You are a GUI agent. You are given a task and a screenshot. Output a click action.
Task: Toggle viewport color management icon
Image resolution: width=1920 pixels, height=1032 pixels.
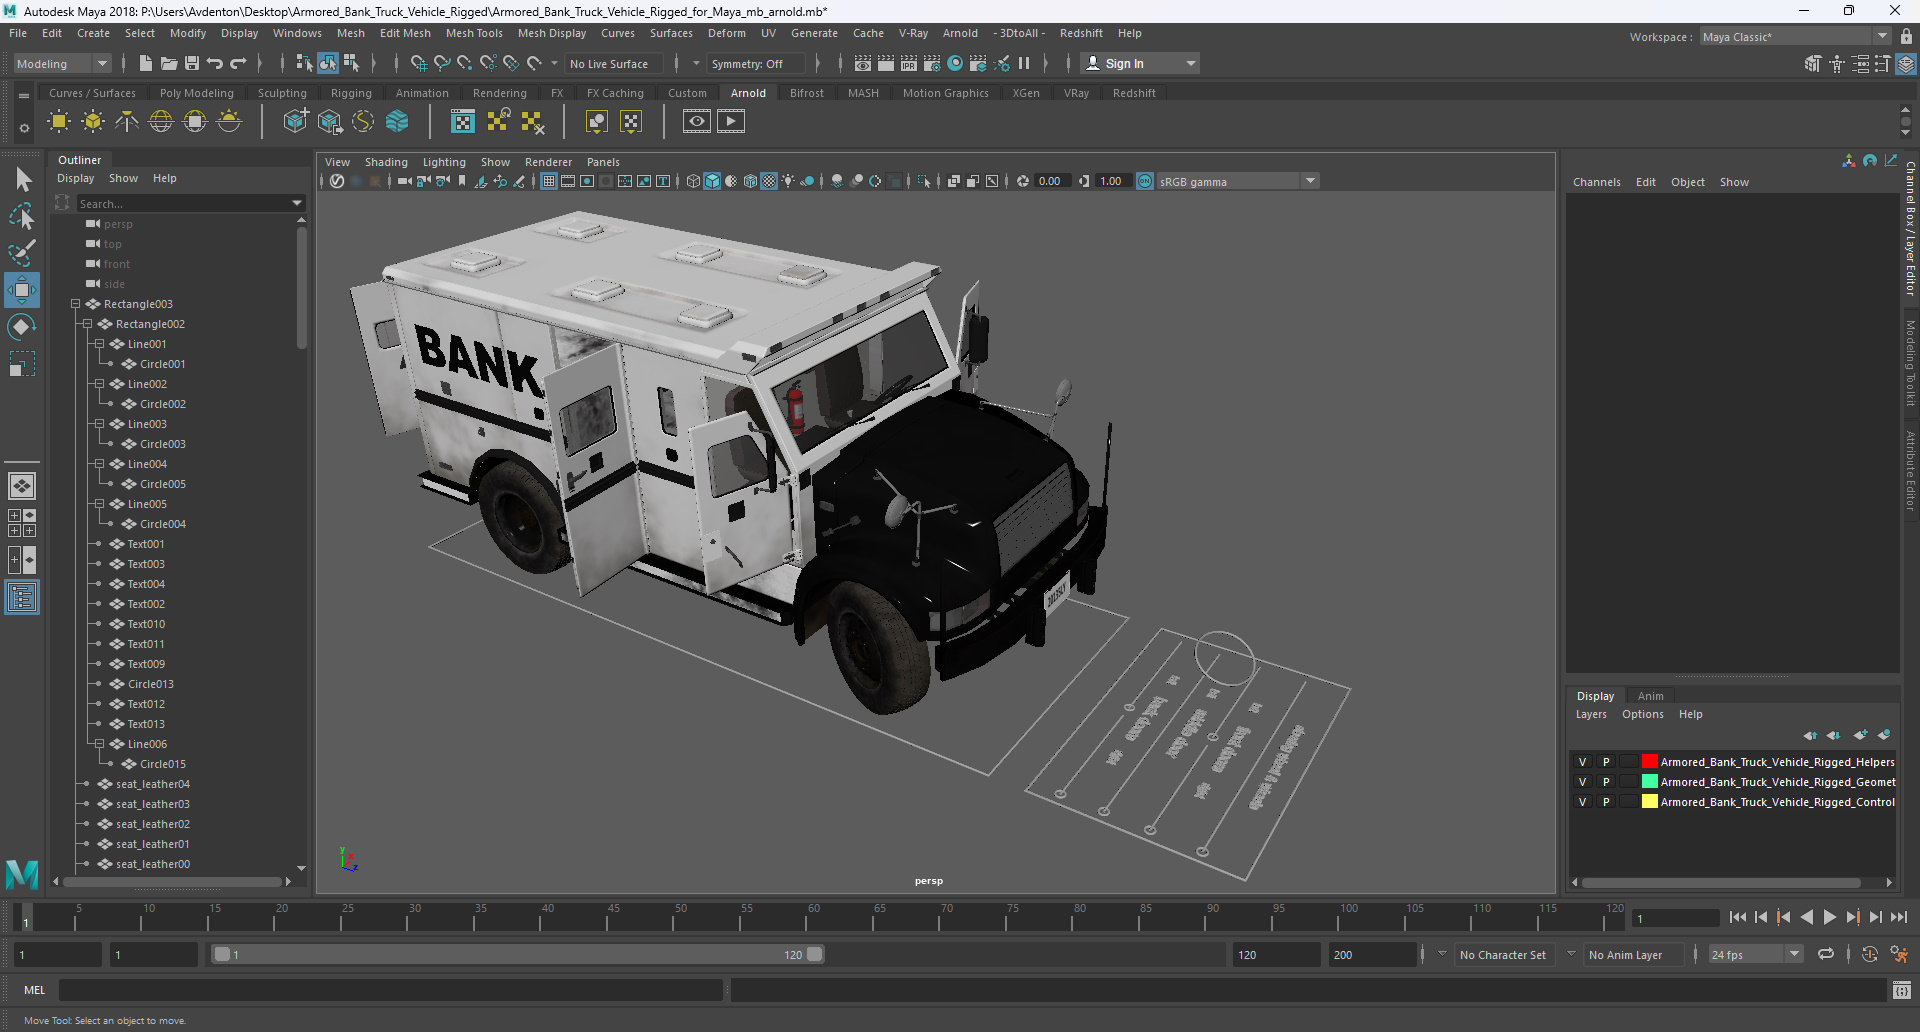pos(1145,181)
